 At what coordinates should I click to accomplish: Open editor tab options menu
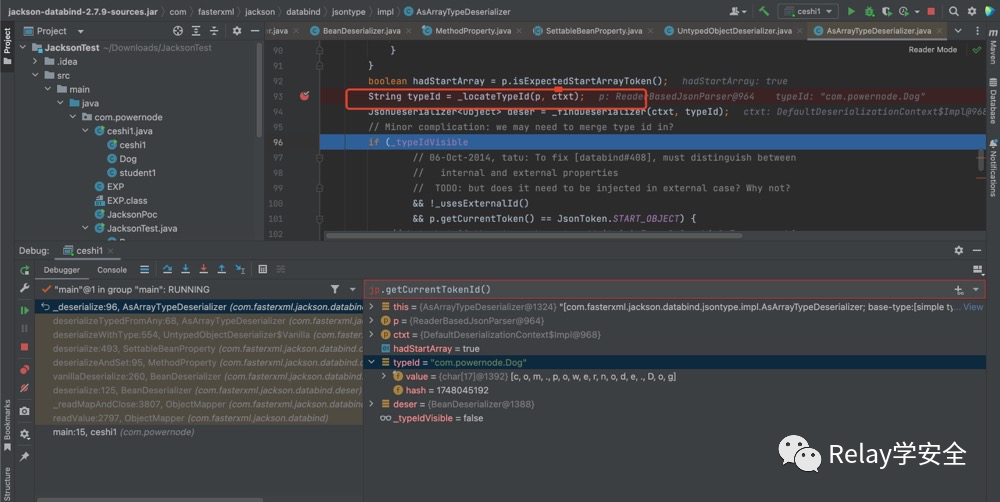point(977,31)
